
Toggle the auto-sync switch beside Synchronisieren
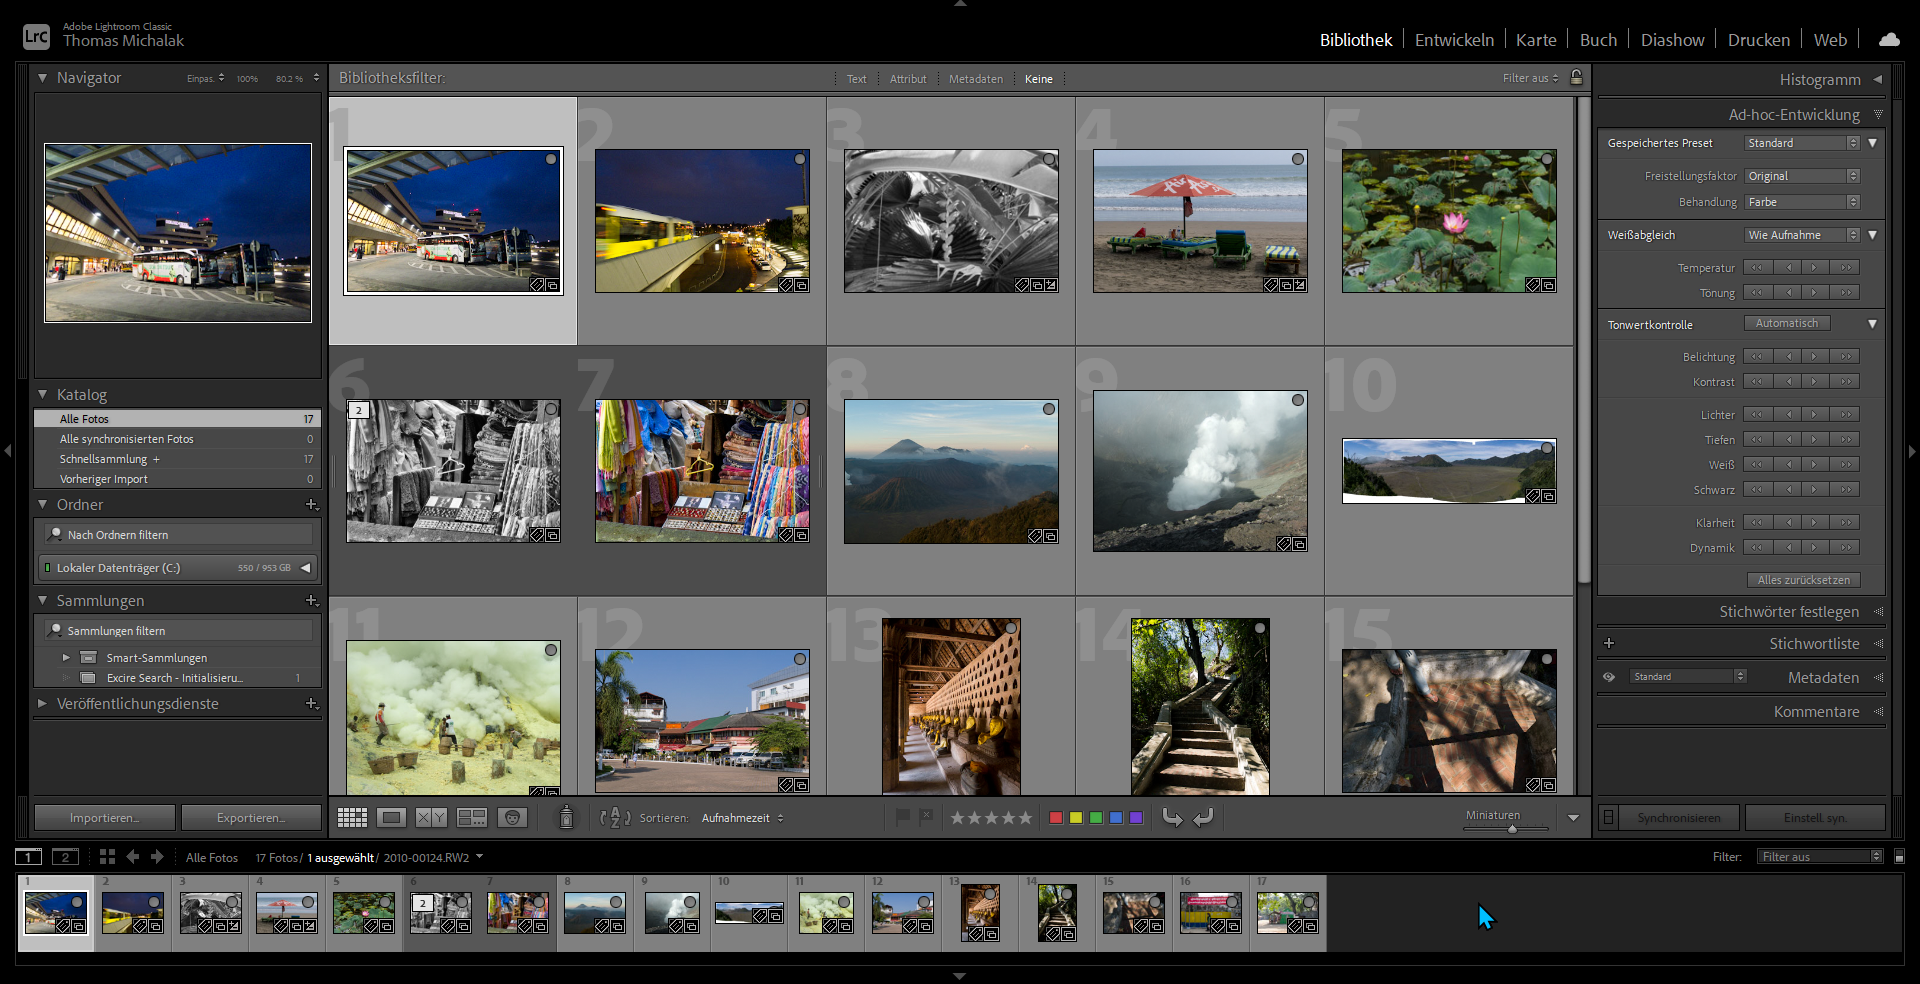click(x=1608, y=818)
